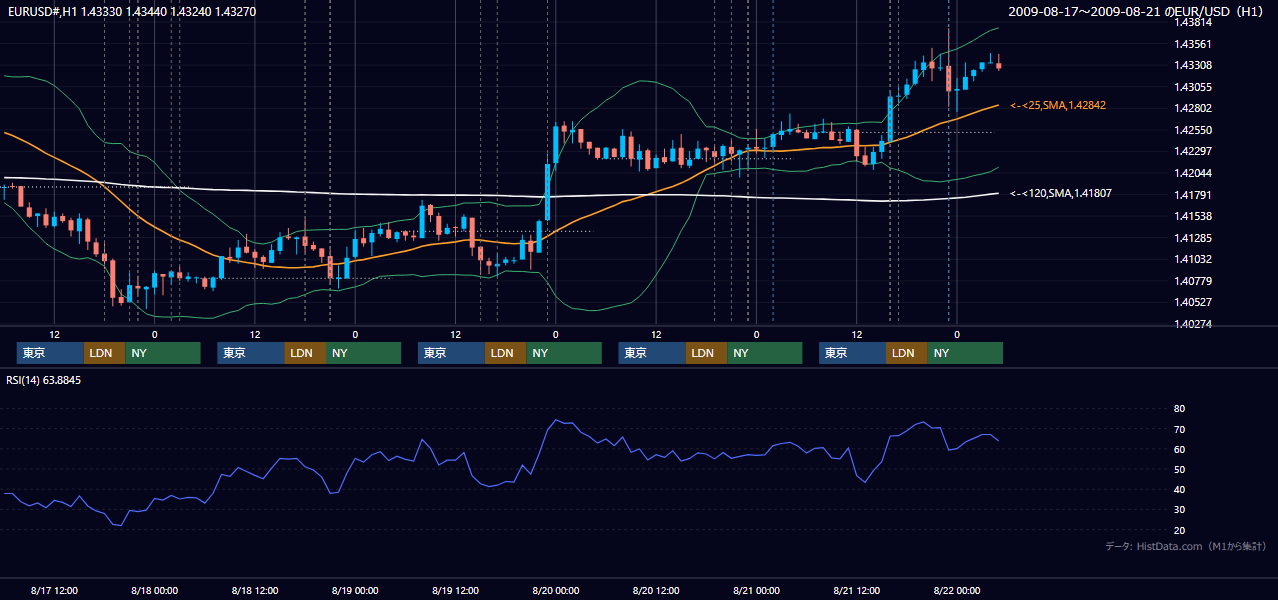
Task: Select the 8/22 00:00 time label
Action: coord(957,591)
